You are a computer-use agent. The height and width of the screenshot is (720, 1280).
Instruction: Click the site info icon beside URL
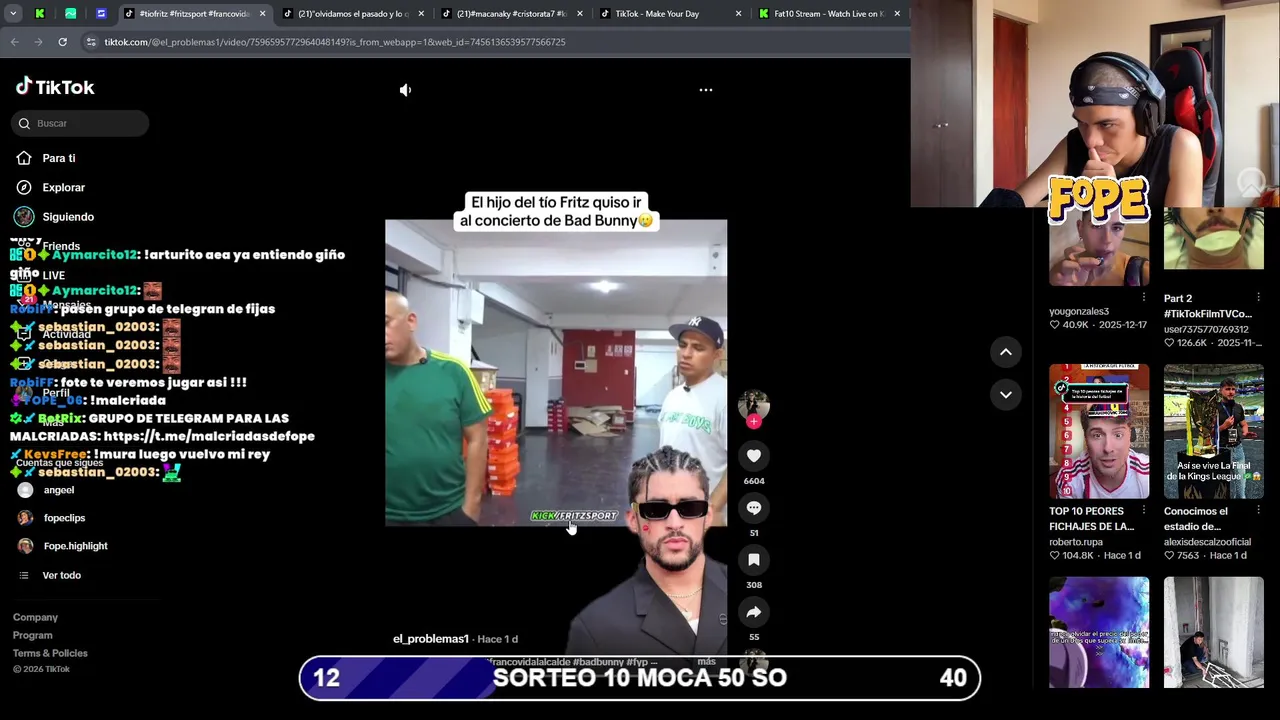pyautogui.click(x=91, y=42)
